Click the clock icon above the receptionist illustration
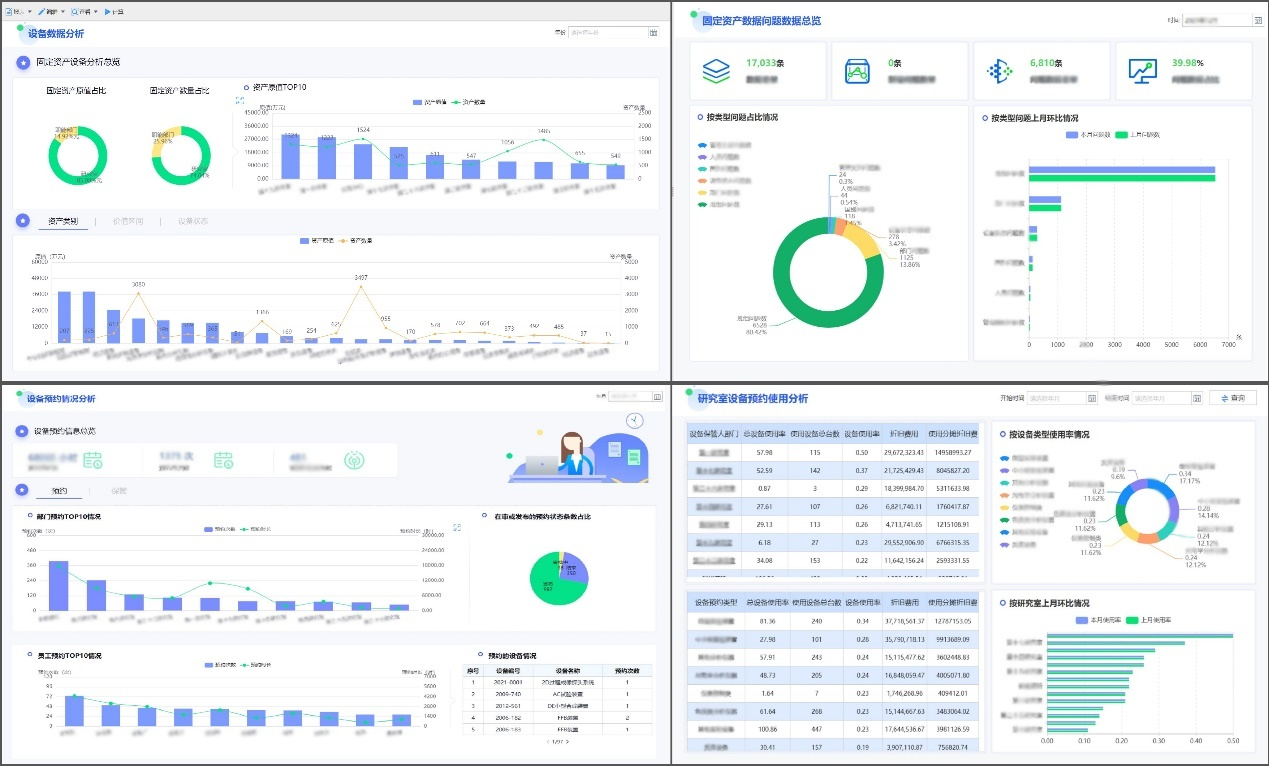1269x766 pixels. tap(634, 420)
